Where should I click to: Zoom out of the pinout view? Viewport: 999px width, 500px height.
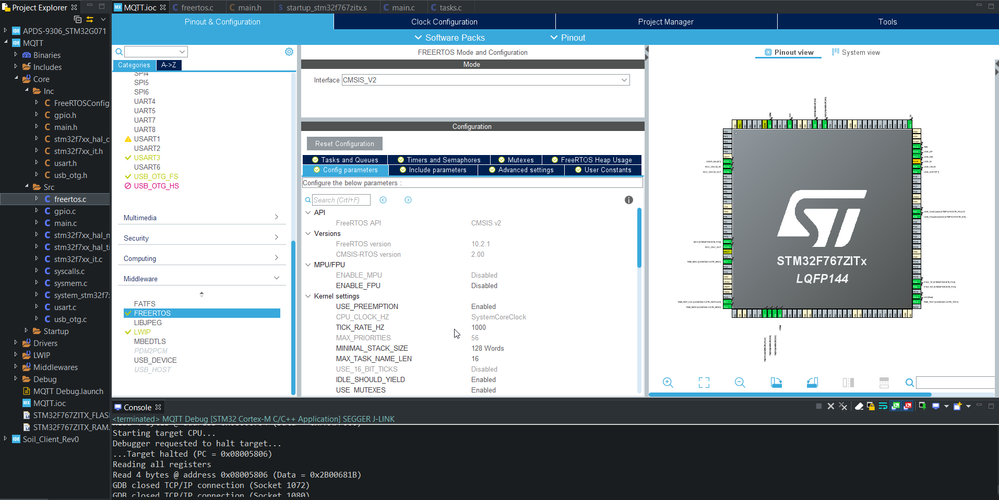pos(740,382)
